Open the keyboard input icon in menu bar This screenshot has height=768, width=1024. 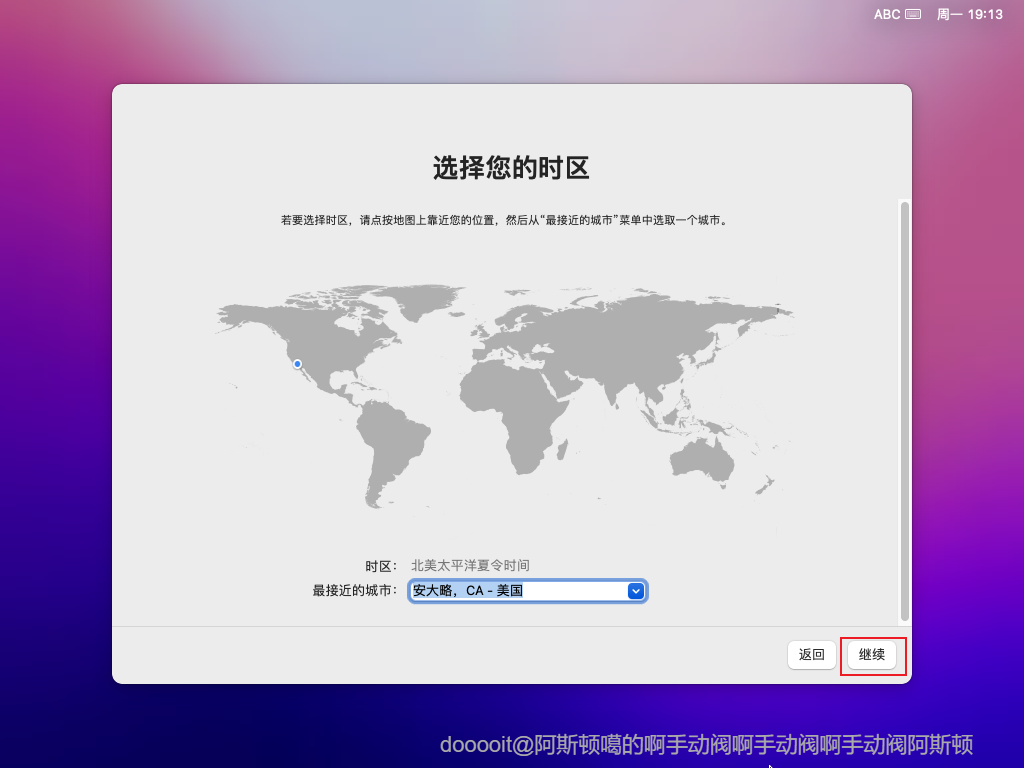pos(911,14)
